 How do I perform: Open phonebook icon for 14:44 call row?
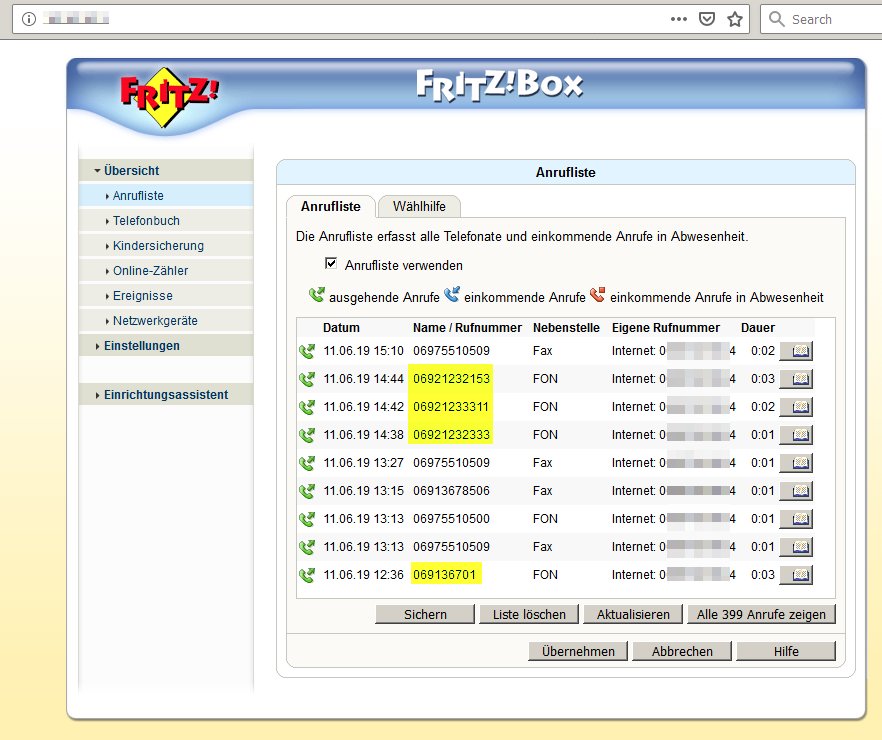(x=796, y=379)
